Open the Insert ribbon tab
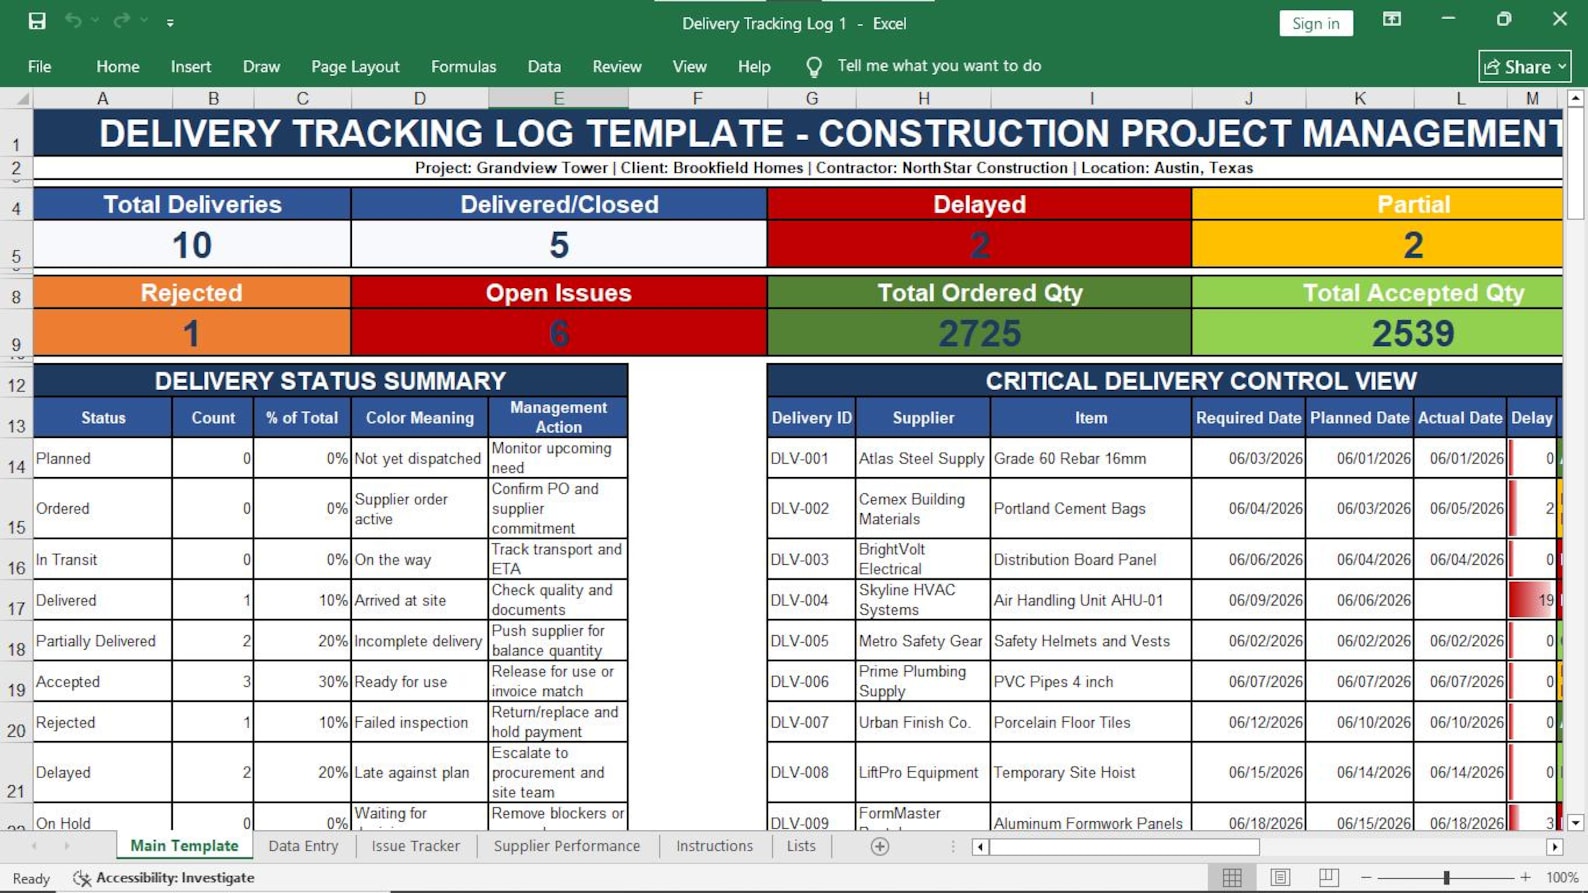 pyautogui.click(x=191, y=66)
